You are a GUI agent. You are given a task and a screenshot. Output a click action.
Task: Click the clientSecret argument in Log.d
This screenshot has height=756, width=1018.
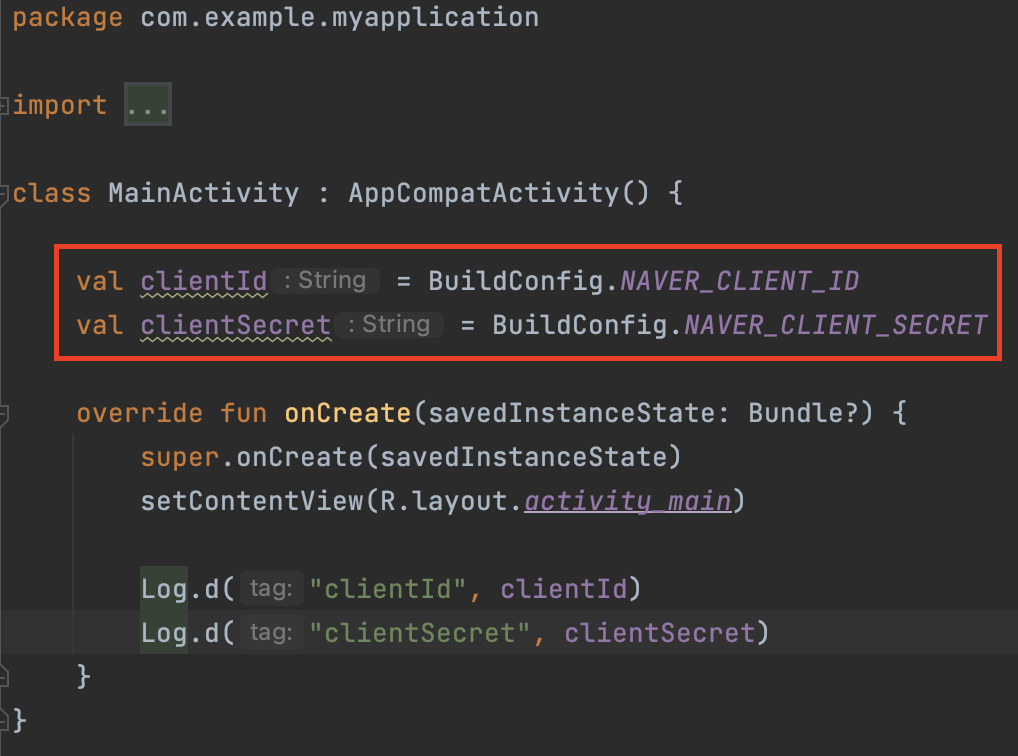[x=660, y=633]
